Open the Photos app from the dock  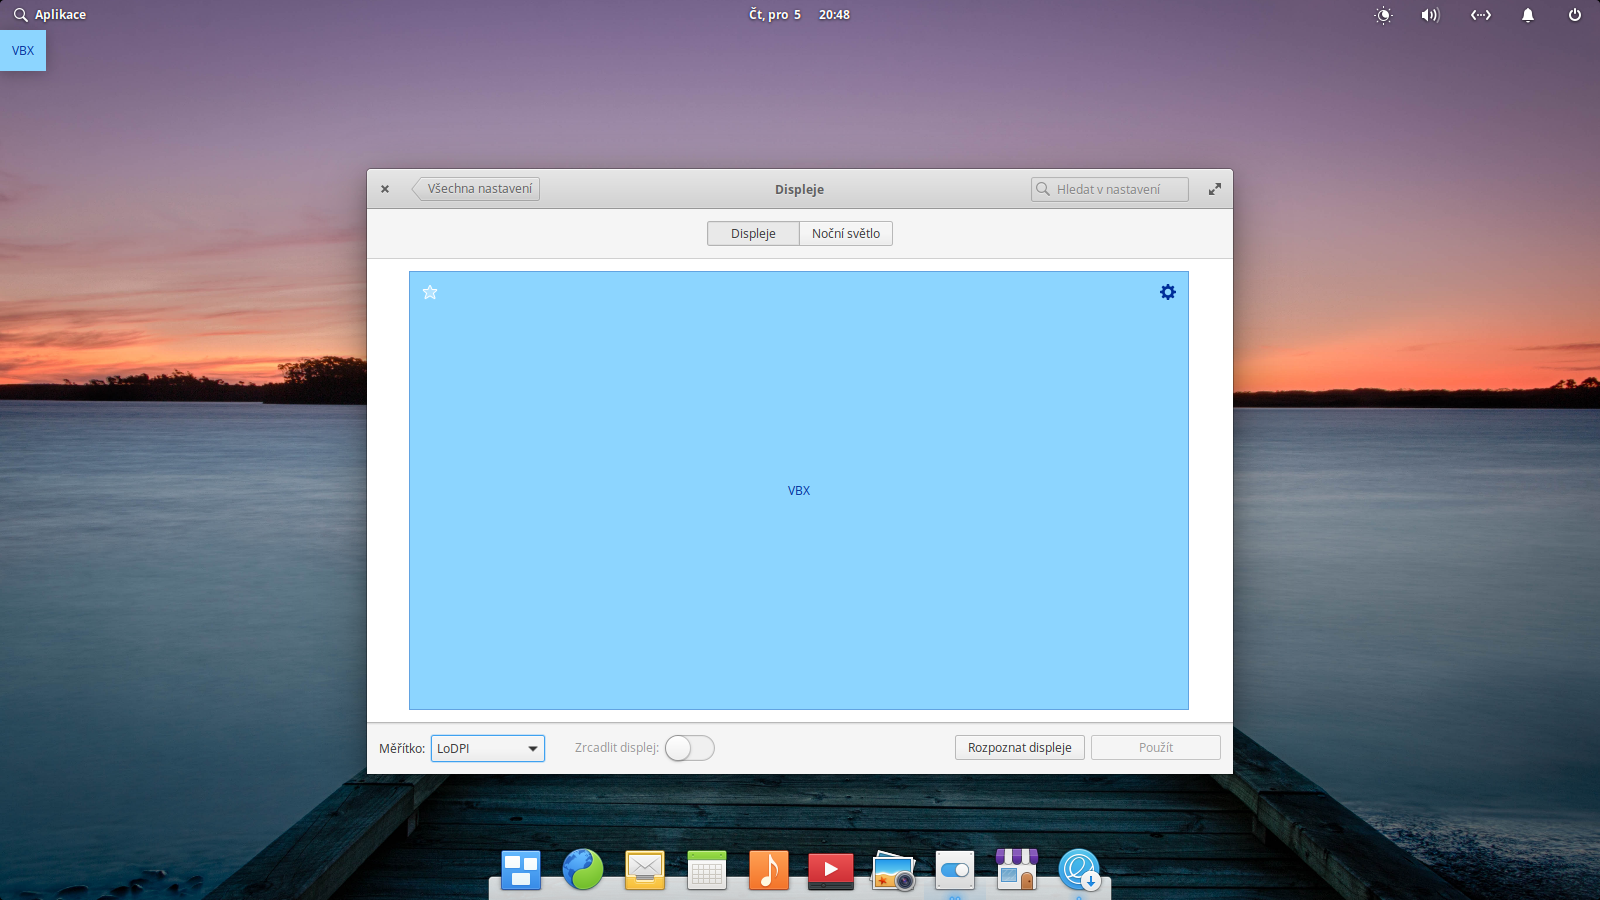coord(893,870)
